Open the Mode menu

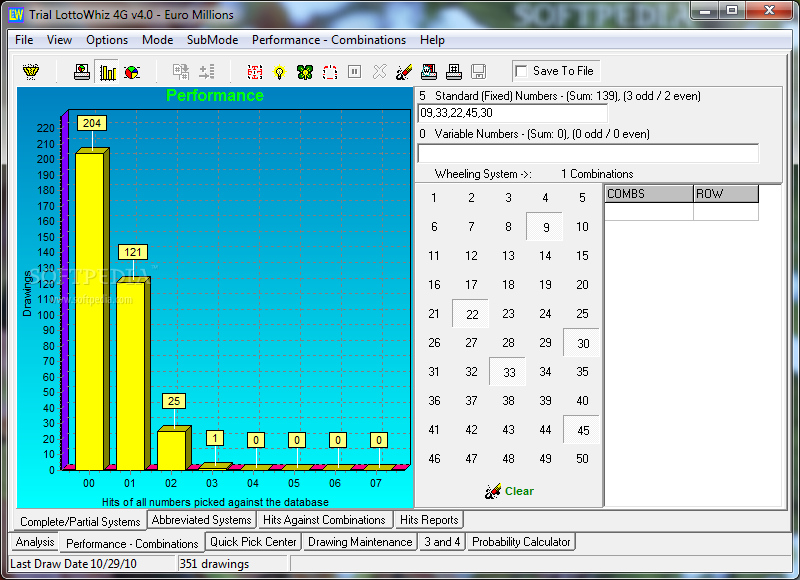click(x=157, y=40)
